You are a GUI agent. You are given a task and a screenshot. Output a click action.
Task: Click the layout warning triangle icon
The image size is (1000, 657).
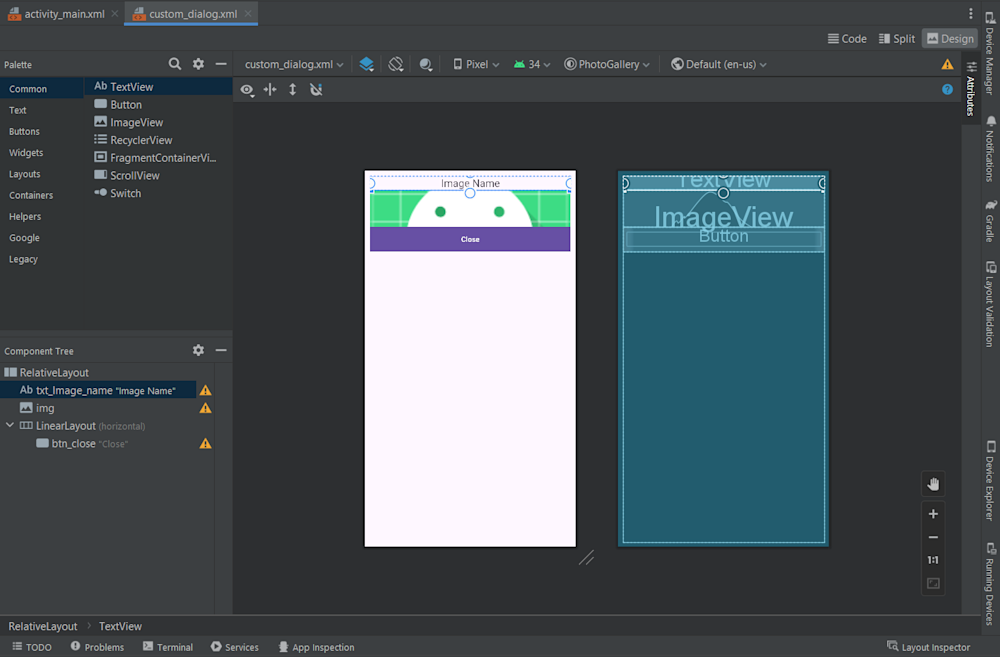point(947,64)
